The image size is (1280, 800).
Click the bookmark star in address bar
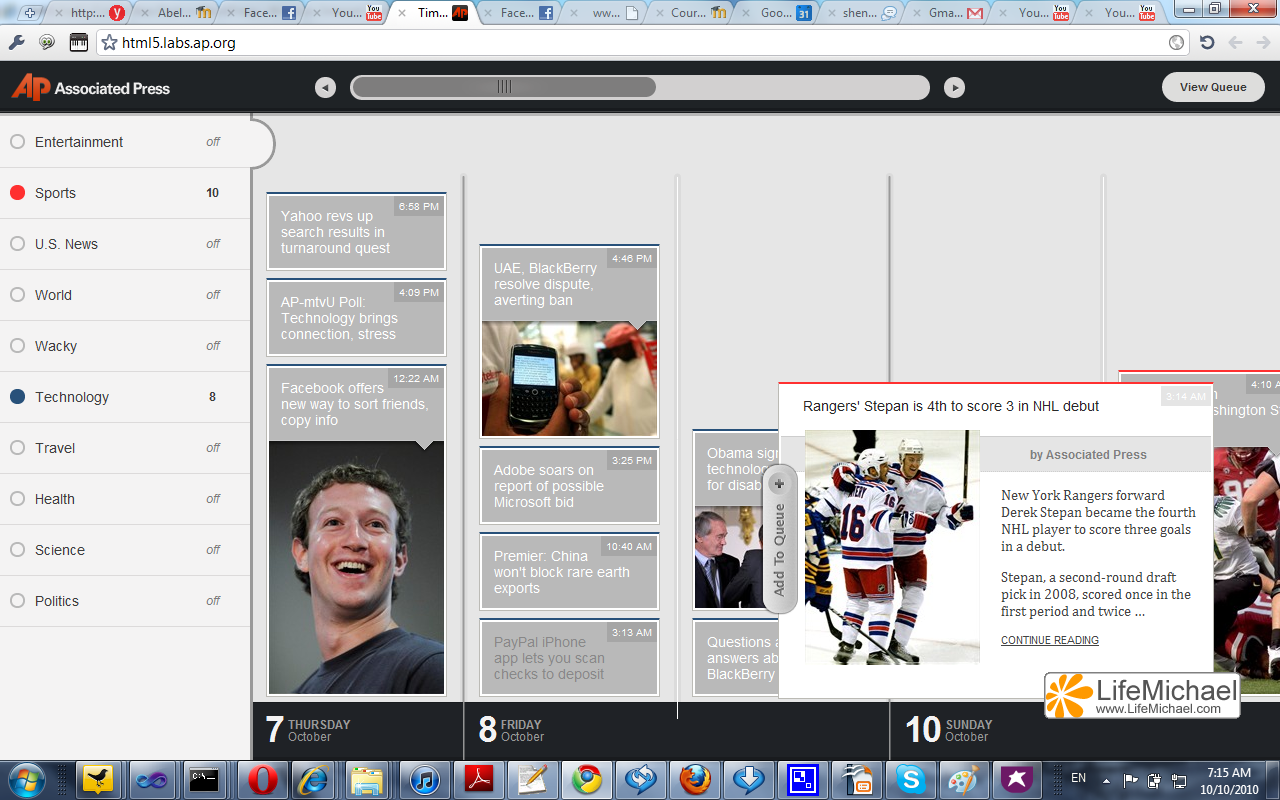(x=110, y=43)
